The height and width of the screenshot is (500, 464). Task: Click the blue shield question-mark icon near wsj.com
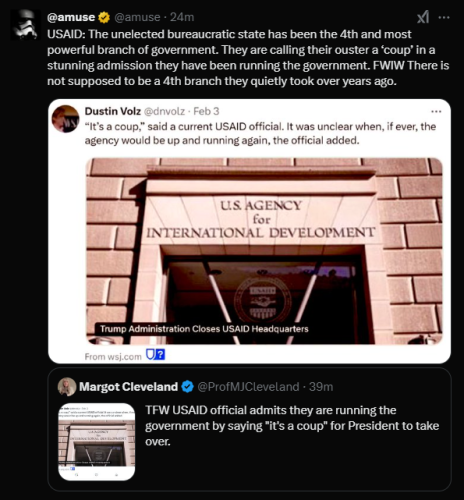point(156,355)
